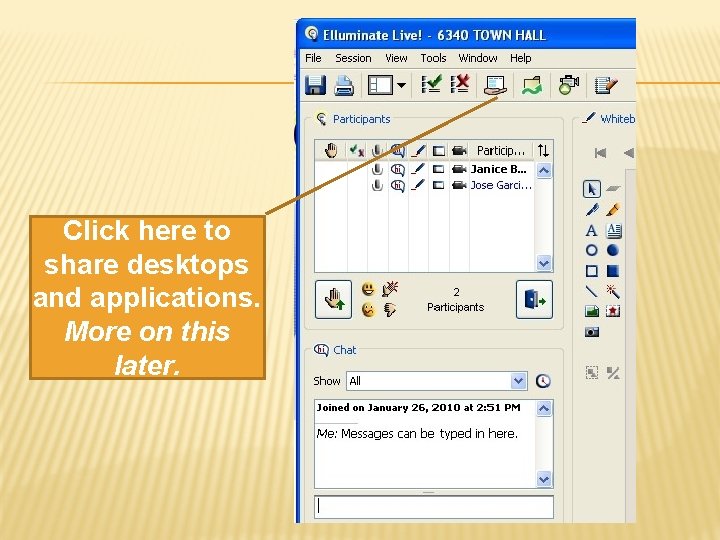This screenshot has width=720, height=540.
Task: Click the notepad with pencil icon
Action: coord(606,85)
